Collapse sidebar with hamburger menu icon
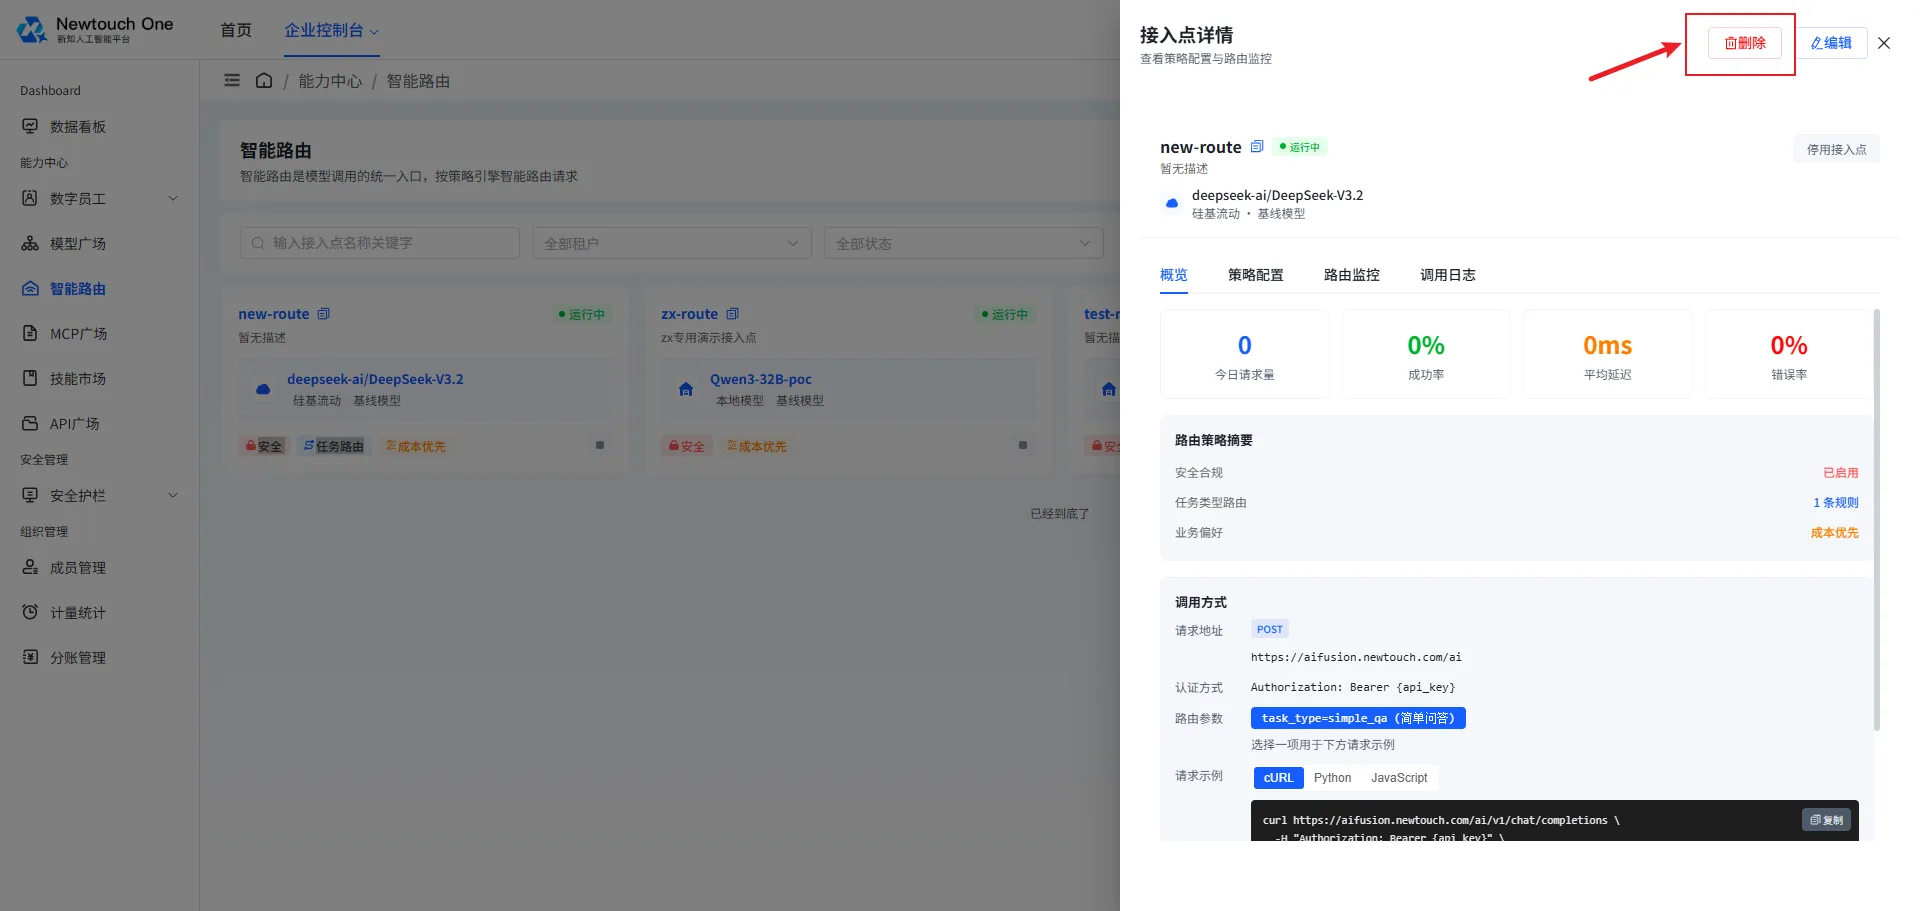Image resolution: width=1920 pixels, height=911 pixels. tap(232, 81)
